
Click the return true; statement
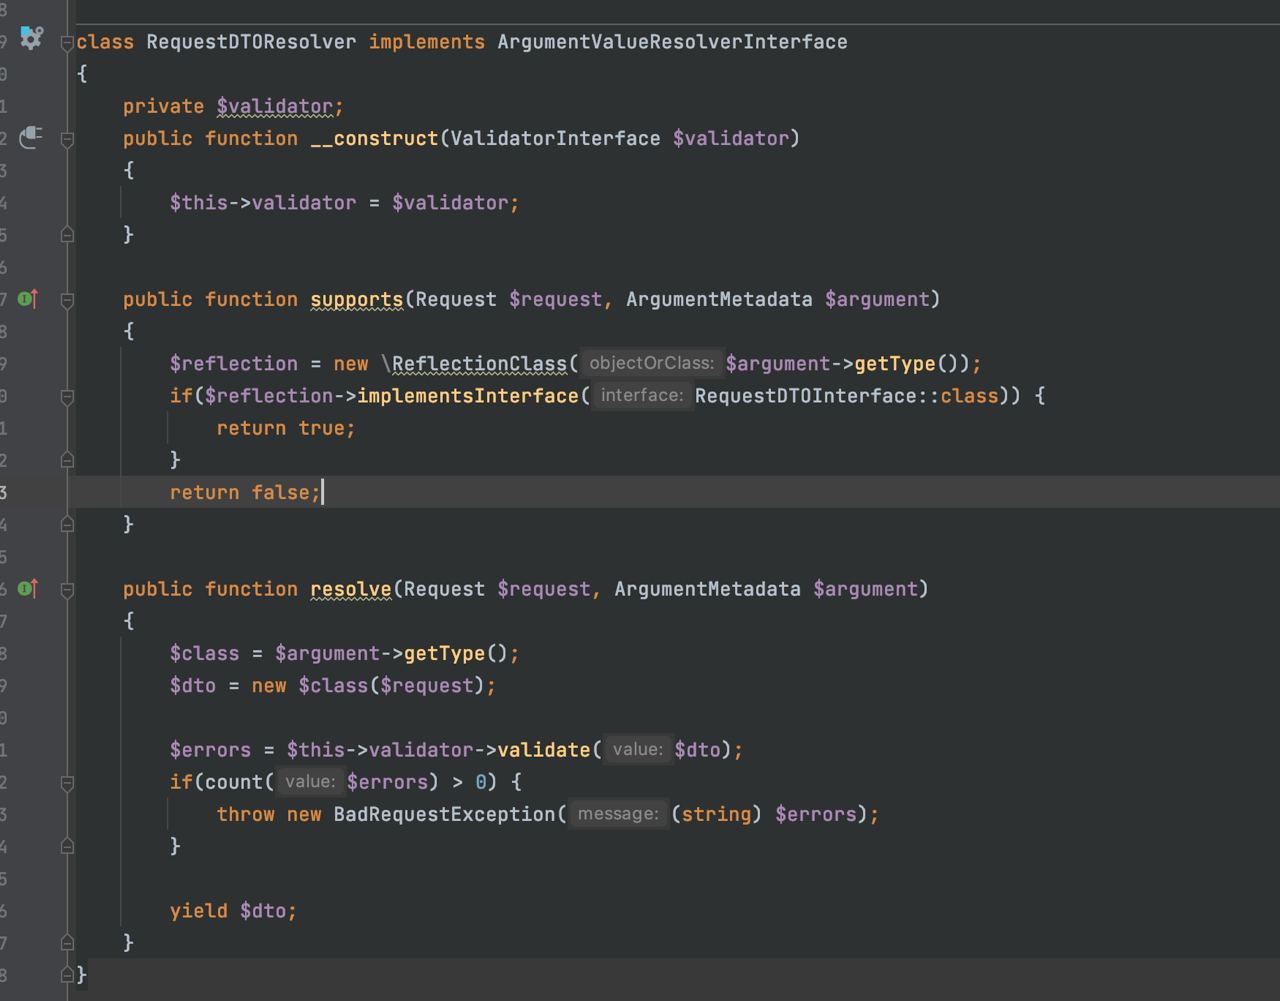pyautogui.click(x=286, y=428)
